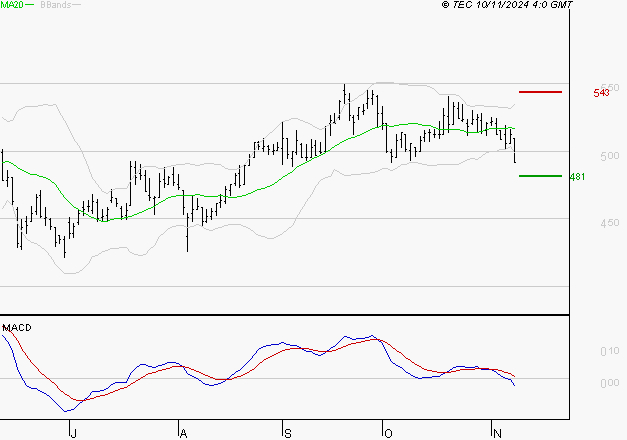Click the A month axis label
This screenshot has width=627, height=440.
click(183, 433)
